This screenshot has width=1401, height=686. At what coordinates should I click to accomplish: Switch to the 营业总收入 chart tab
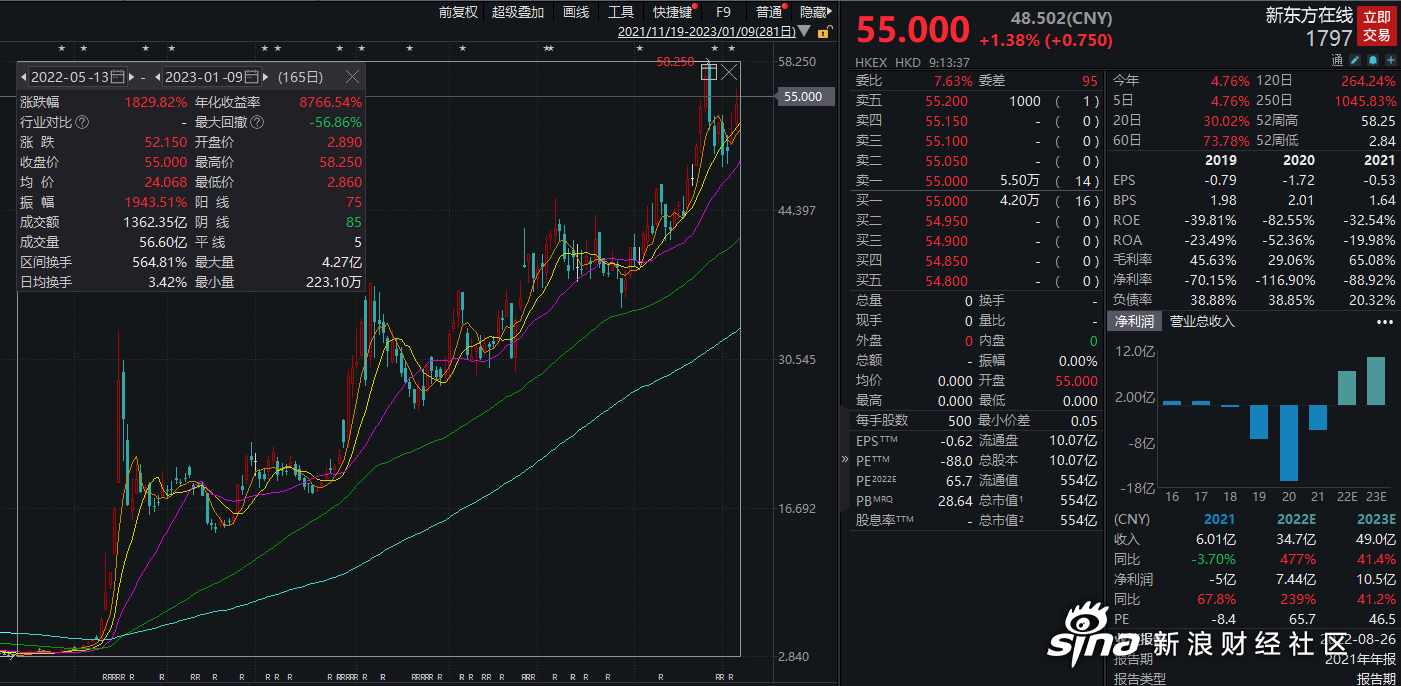pyautogui.click(x=1203, y=322)
